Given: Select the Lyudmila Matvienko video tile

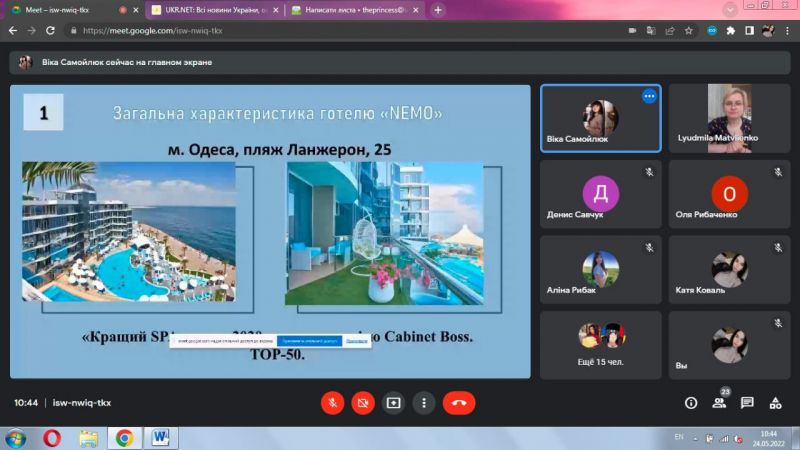Looking at the screenshot, I should click(x=729, y=118).
